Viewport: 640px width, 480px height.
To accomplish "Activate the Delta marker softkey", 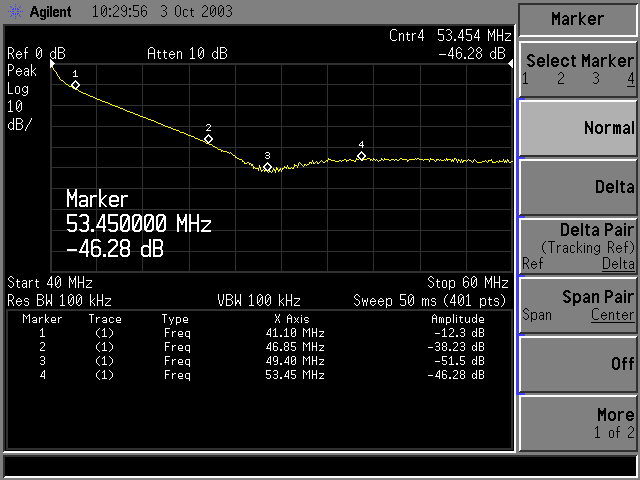I will point(578,187).
